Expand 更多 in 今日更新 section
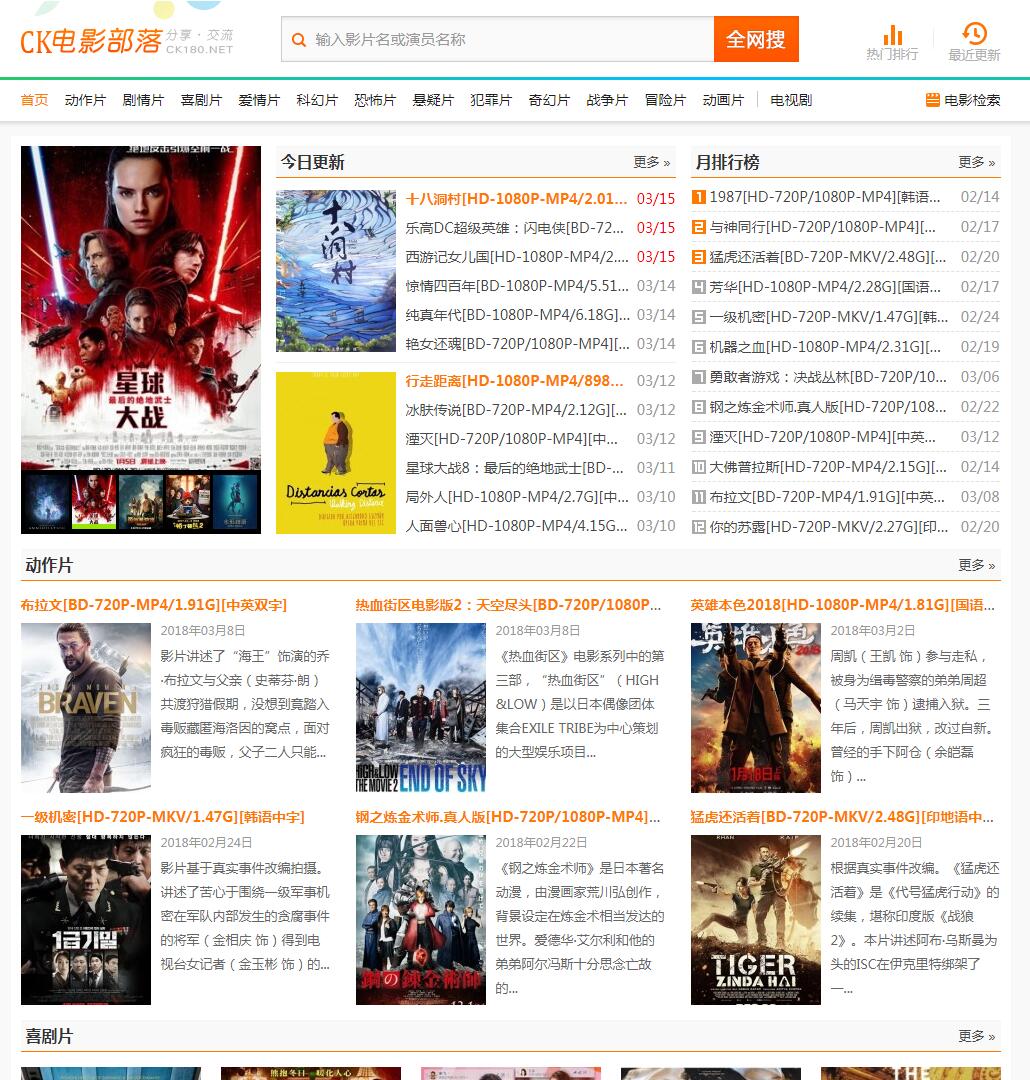This screenshot has width=1030, height=1080. pyautogui.click(x=652, y=162)
